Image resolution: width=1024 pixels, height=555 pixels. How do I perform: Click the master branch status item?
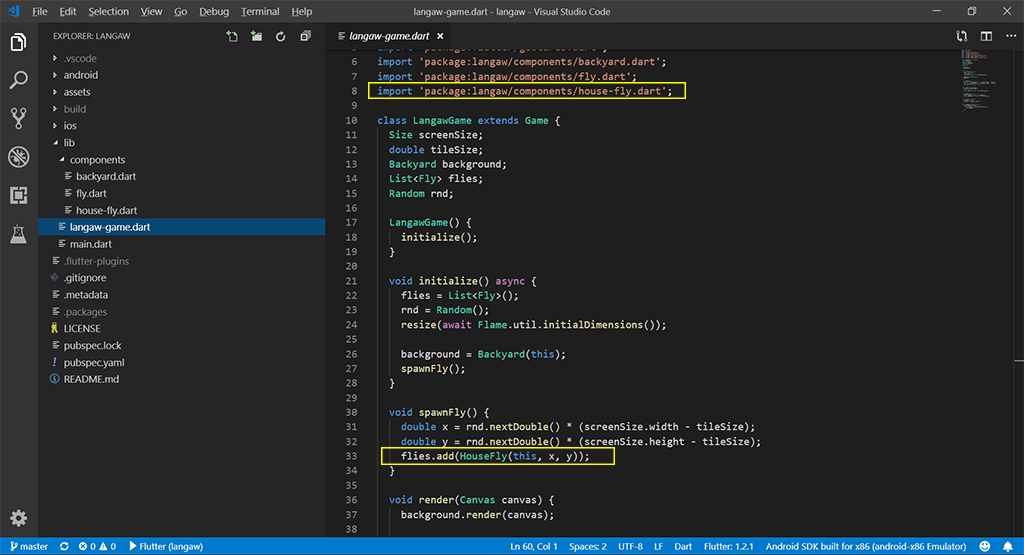pos(28,547)
